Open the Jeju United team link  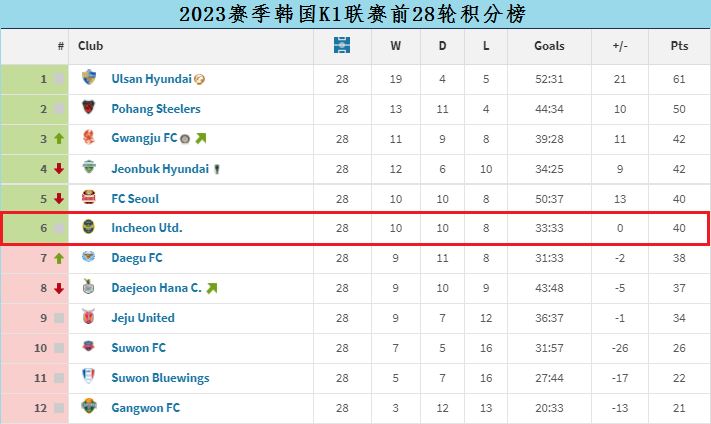point(143,318)
